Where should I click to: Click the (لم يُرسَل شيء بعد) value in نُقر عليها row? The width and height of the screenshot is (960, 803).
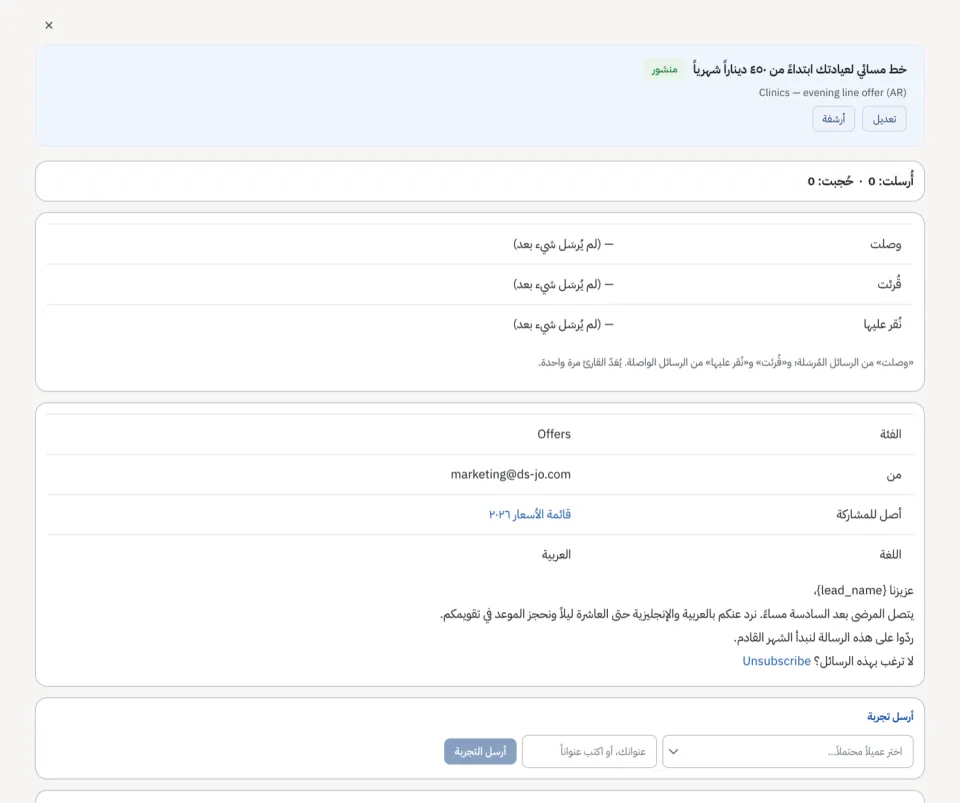pyautogui.click(x=563, y=324)
